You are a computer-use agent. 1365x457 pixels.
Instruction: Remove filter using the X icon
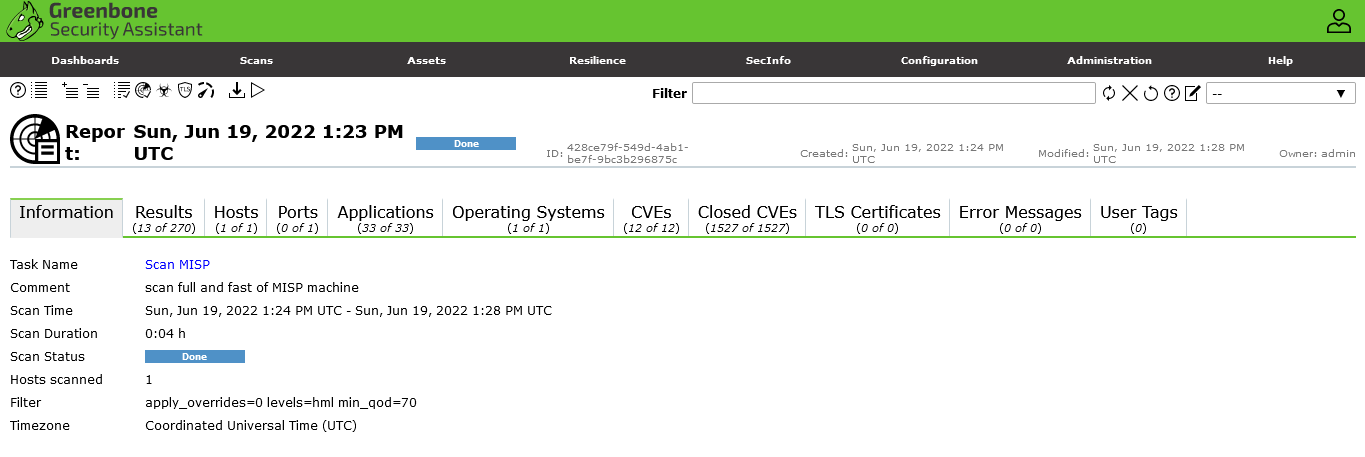pyautogui.click(x=1130, y=93)
